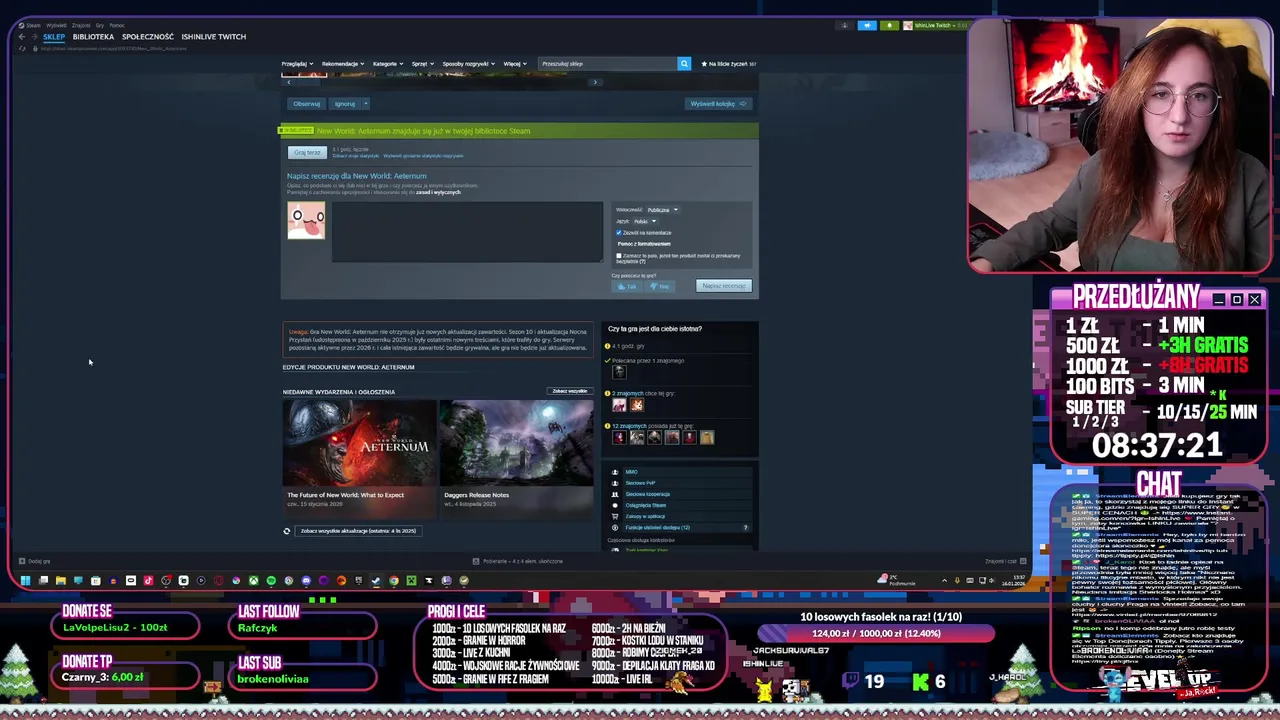Toggle Zezwól na komentarze checkbox
Image resolution: width=1280 pixels, height=720 pixels.
click(x=619, y=233)
